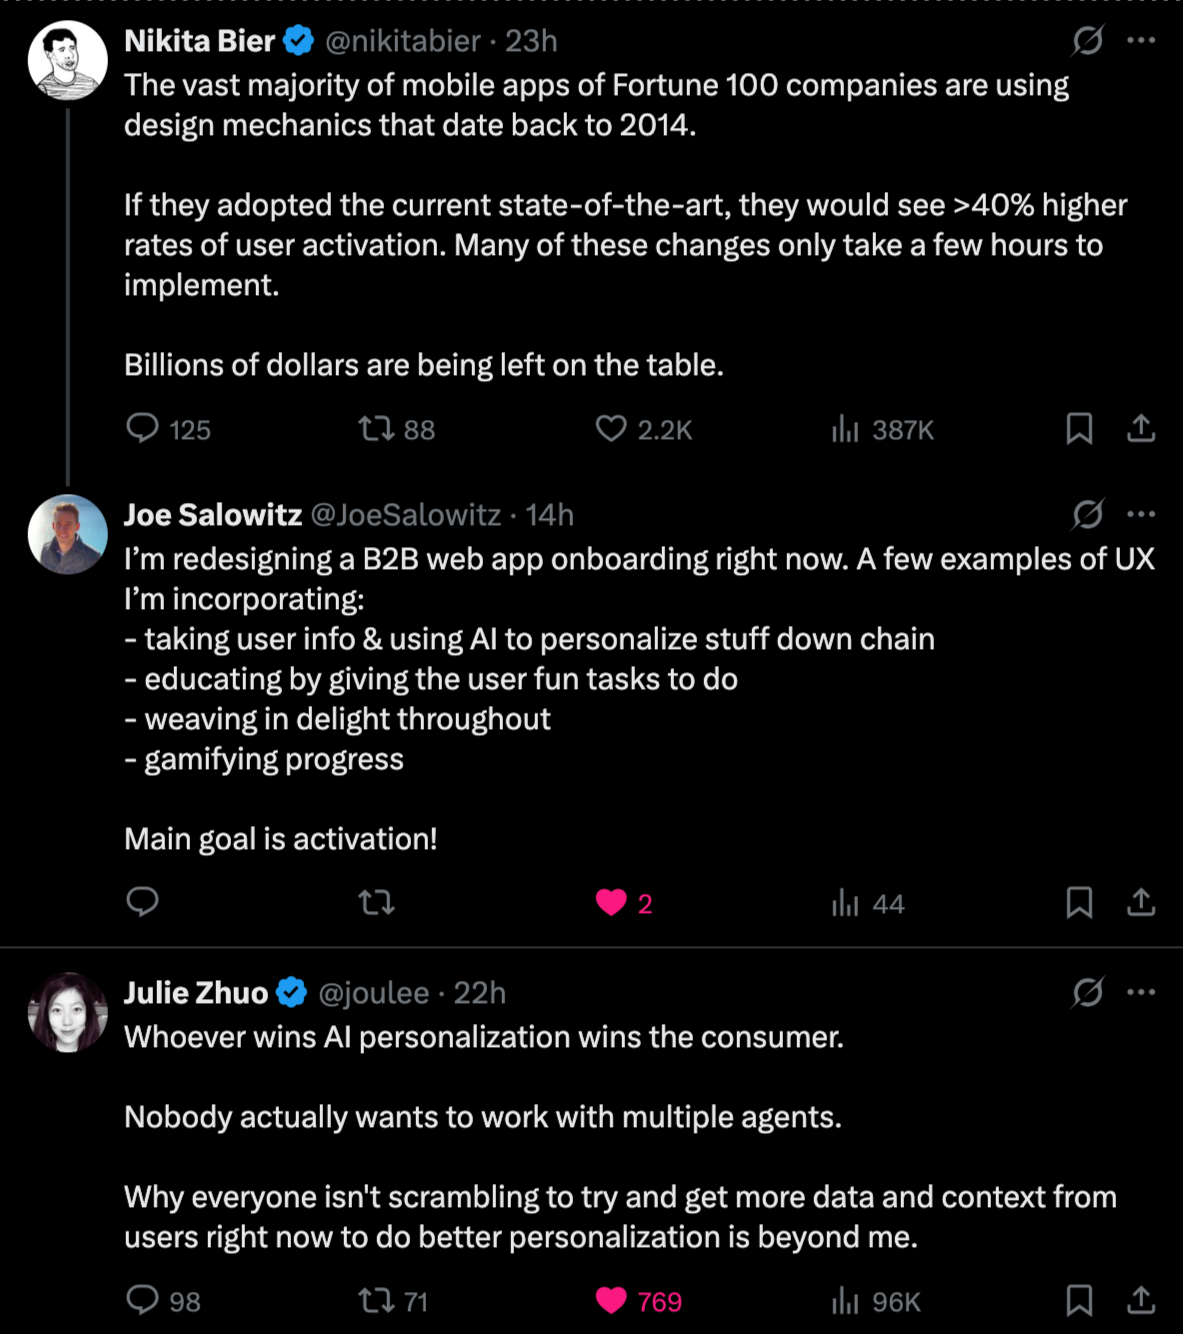Open Julie Zhuo's profile picture
This screenshot has height=1334, width=1183.
coord(68,1012)
